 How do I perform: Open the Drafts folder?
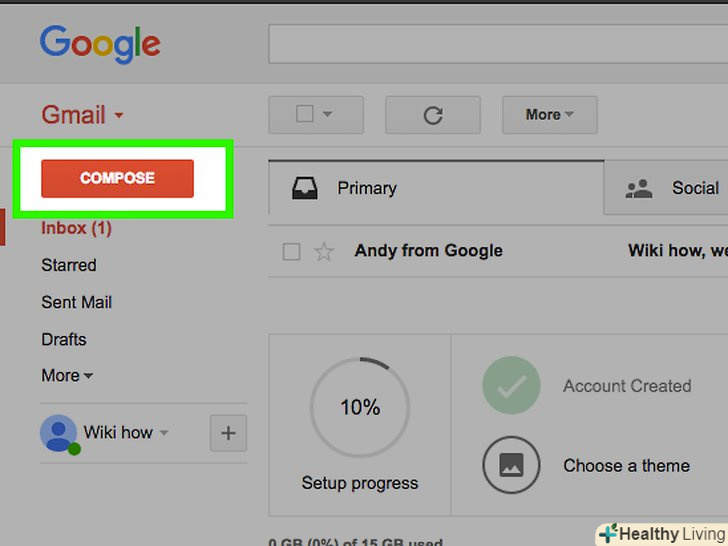click(x=64, y=339)
